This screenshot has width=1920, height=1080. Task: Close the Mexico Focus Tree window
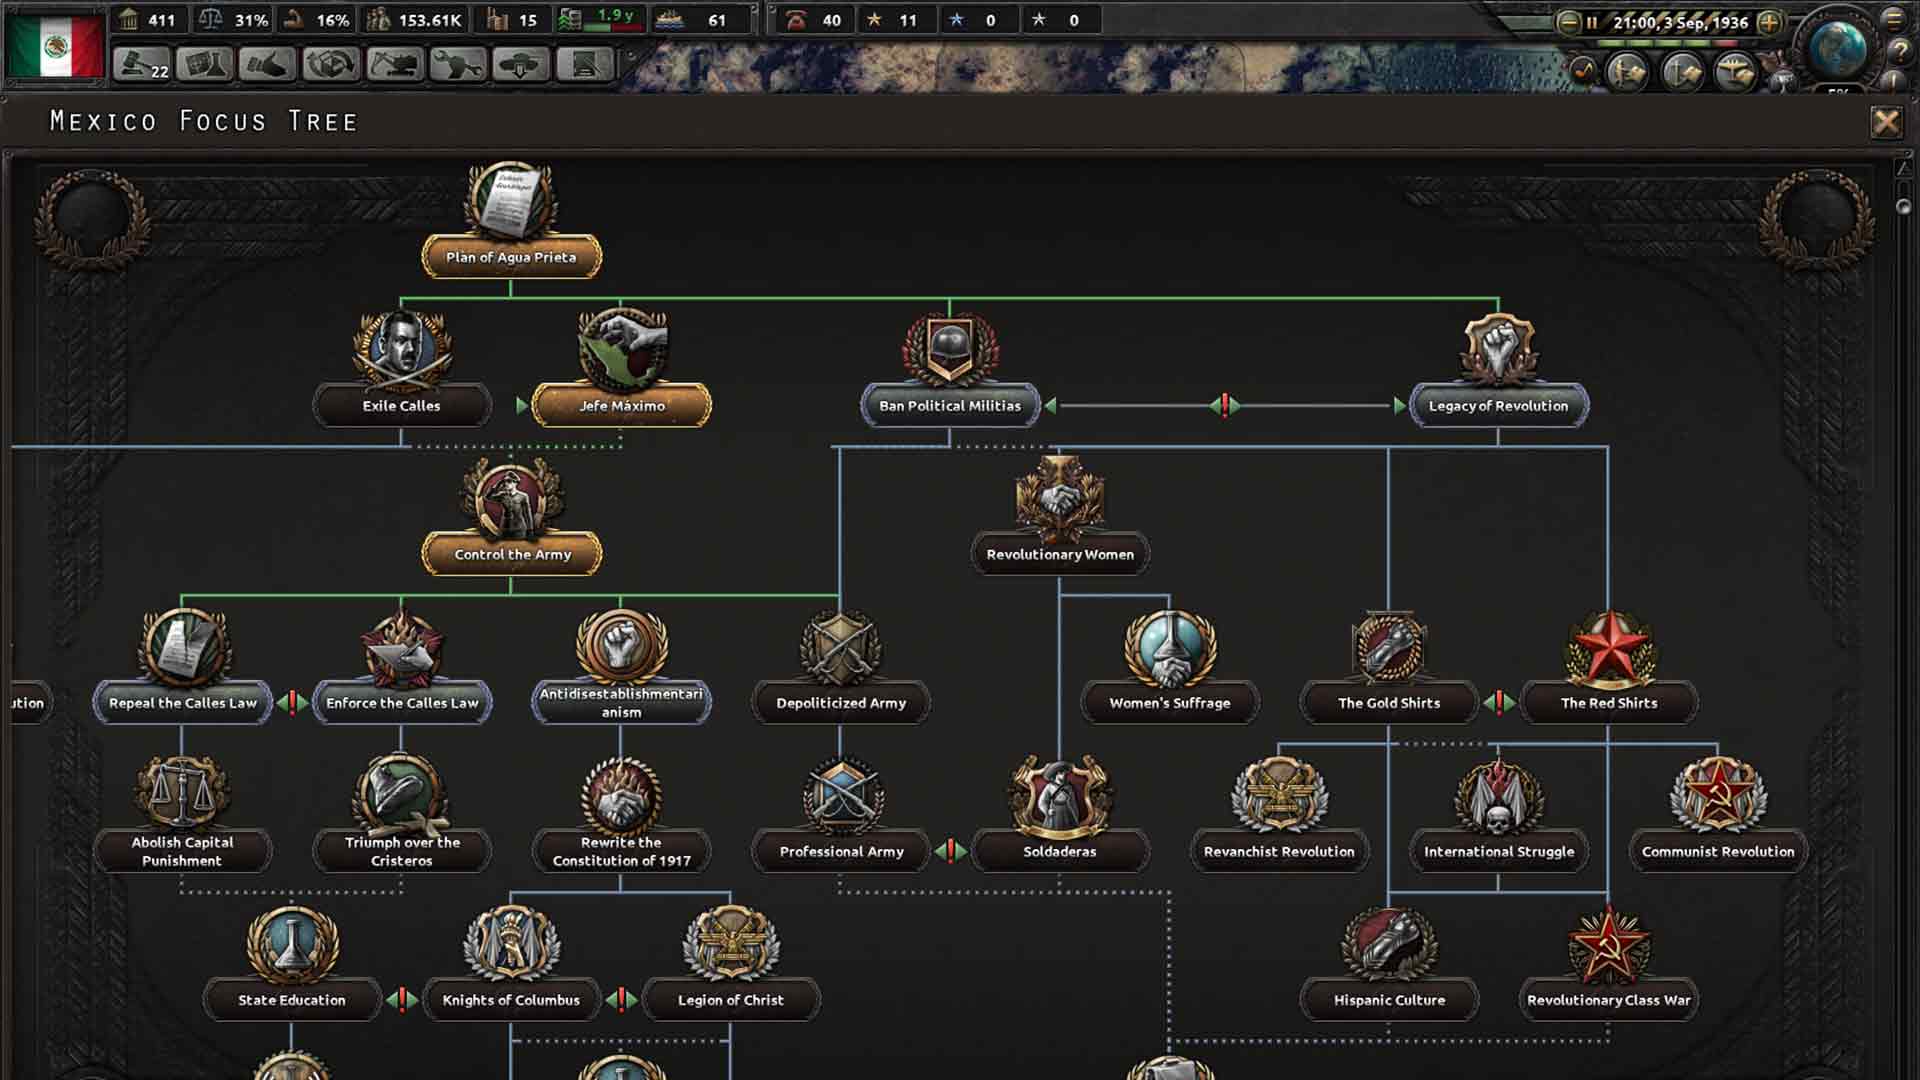click(x=1886, y=122)
